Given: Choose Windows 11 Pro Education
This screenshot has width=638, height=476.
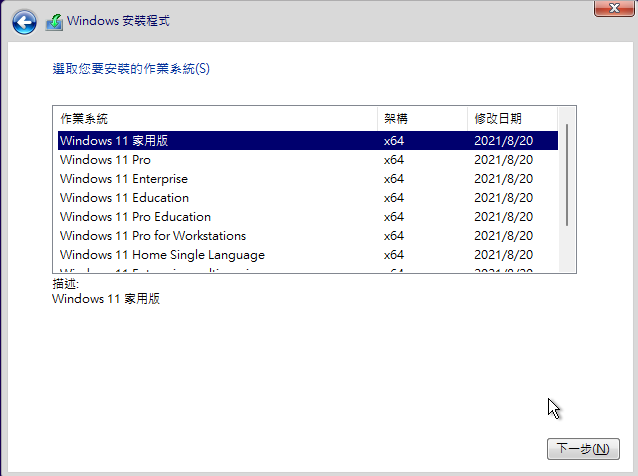Looking at the screenshot, I should coord(308,217).
